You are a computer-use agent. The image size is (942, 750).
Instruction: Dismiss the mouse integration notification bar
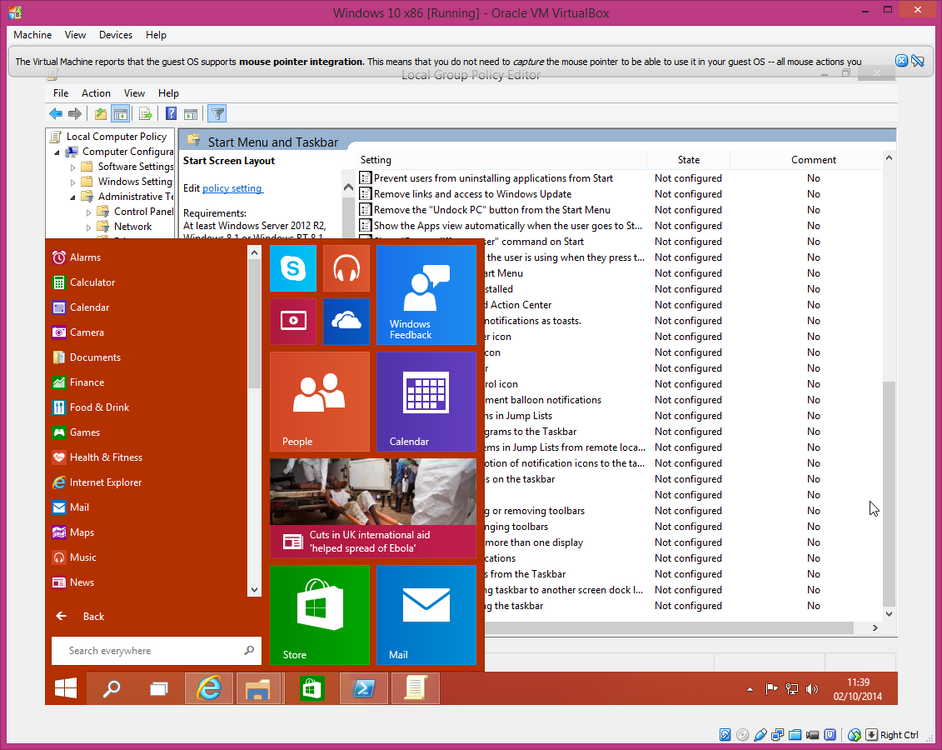pyautogui.click(x=901, y=60)
